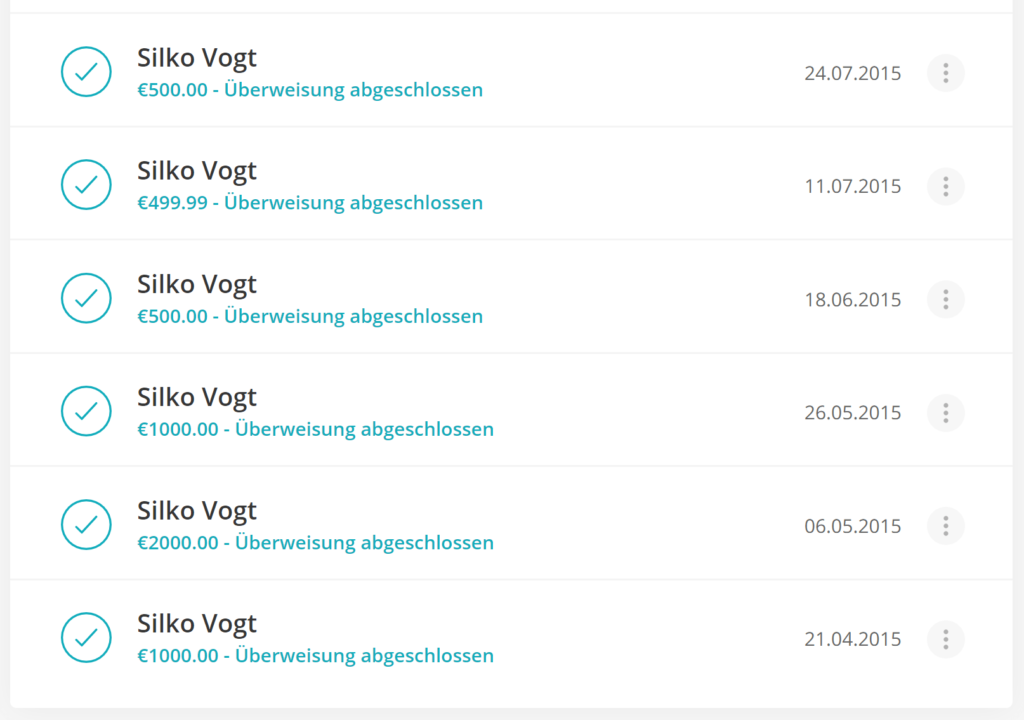This screenshot has width=1024, height=720.
Task: Open €500.00 status text dated 18.06.2015
Action: (x=310, y=316)
